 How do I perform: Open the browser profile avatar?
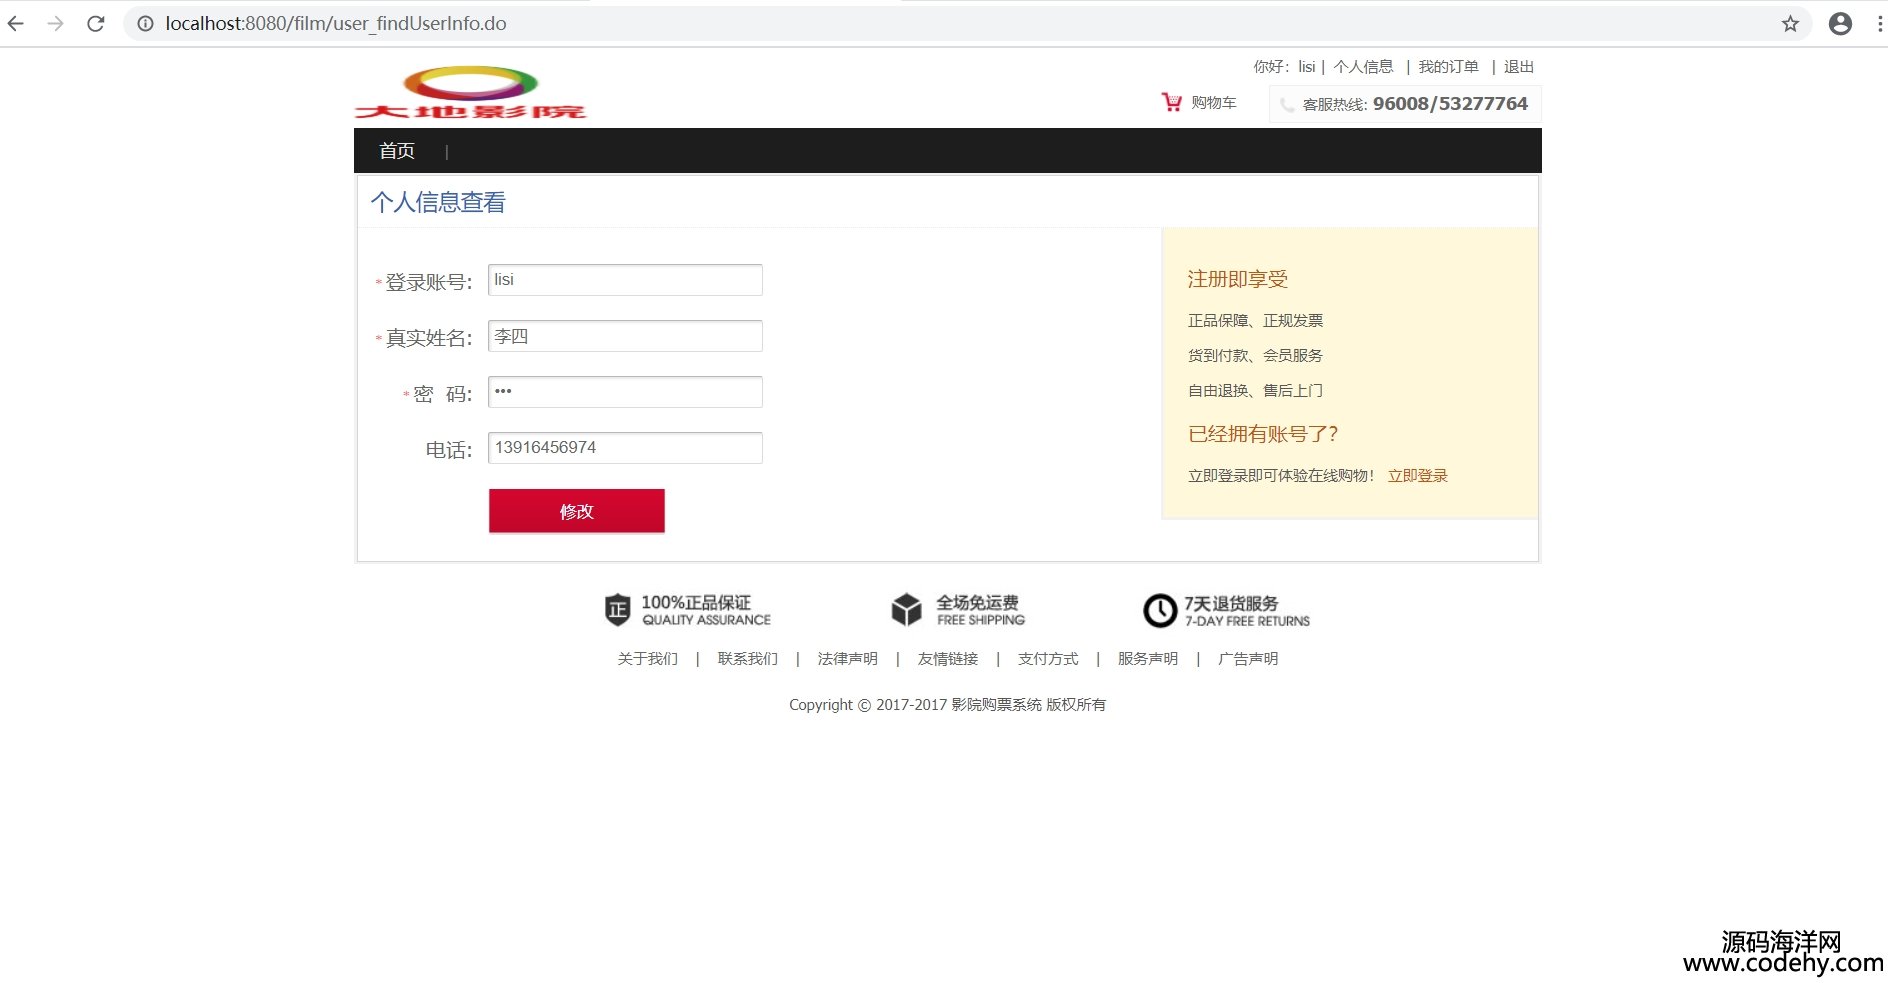coord(1840,24)
